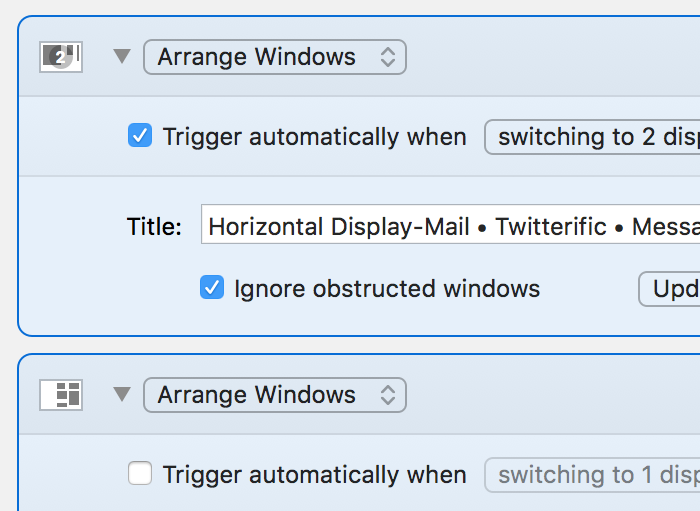Open the "switching to 2 displays" trigger dropdown
The image size is (700, 511).
click(594, 137)
